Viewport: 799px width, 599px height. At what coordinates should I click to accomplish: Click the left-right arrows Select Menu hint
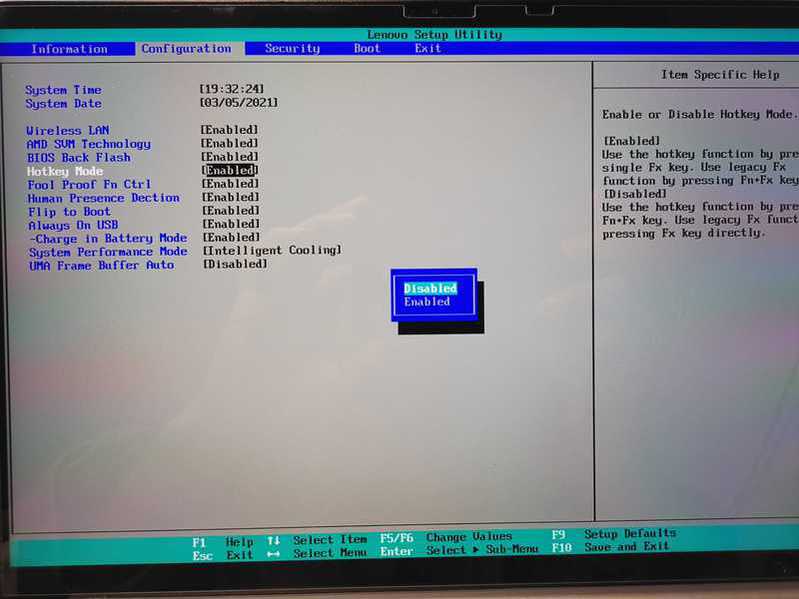pos(317,553)
